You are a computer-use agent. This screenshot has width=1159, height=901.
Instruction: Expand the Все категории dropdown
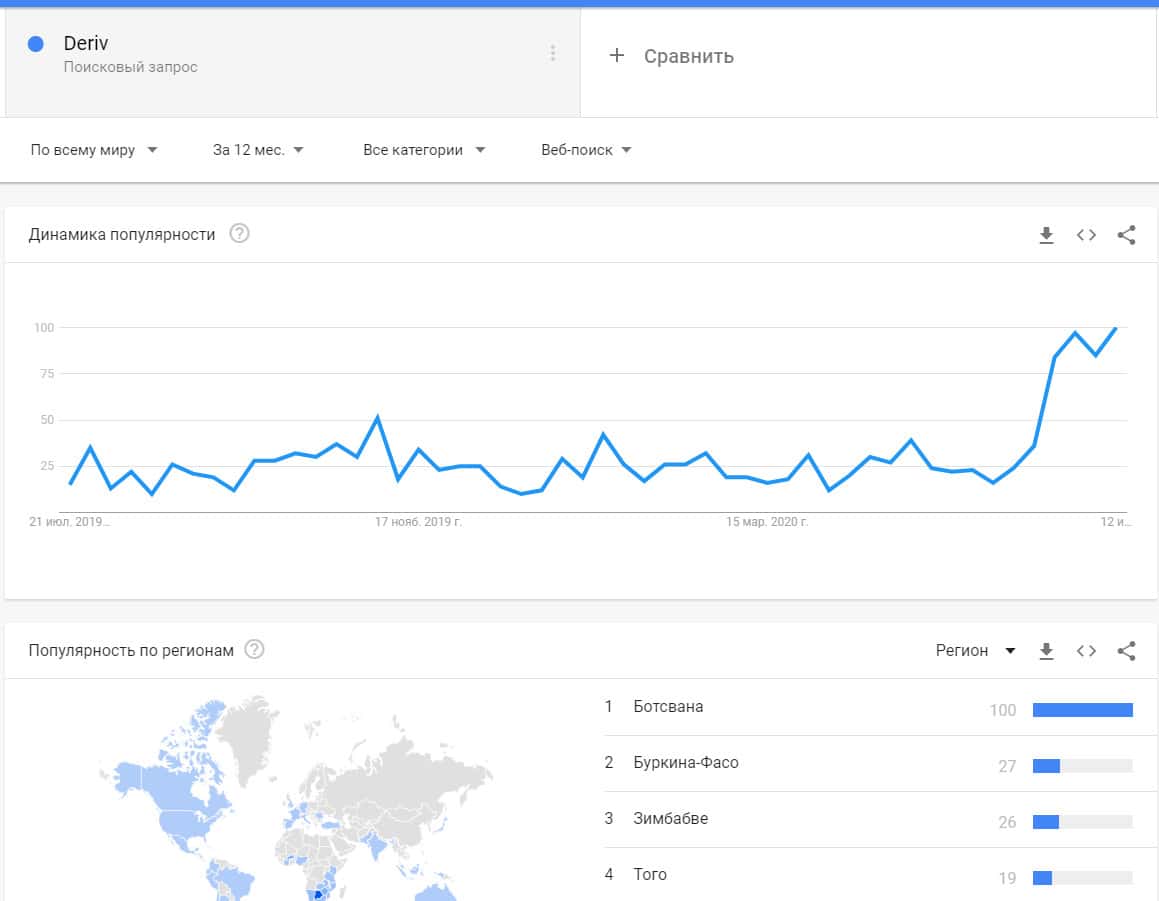click(424, 150)
